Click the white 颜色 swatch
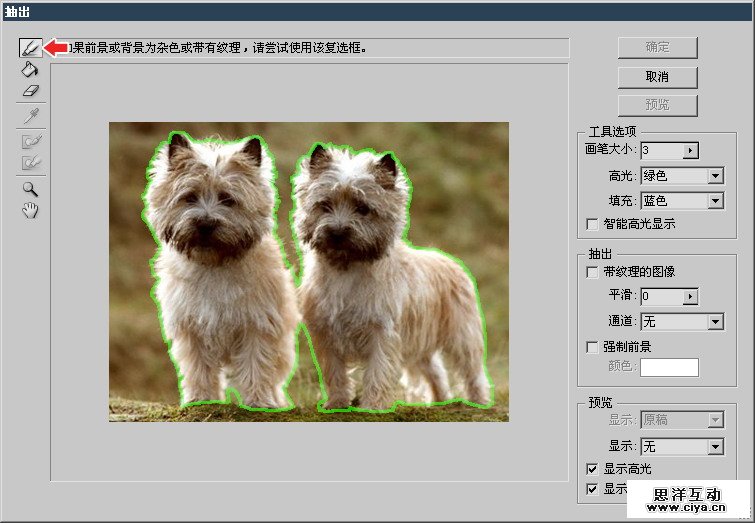 coord(669,367)
